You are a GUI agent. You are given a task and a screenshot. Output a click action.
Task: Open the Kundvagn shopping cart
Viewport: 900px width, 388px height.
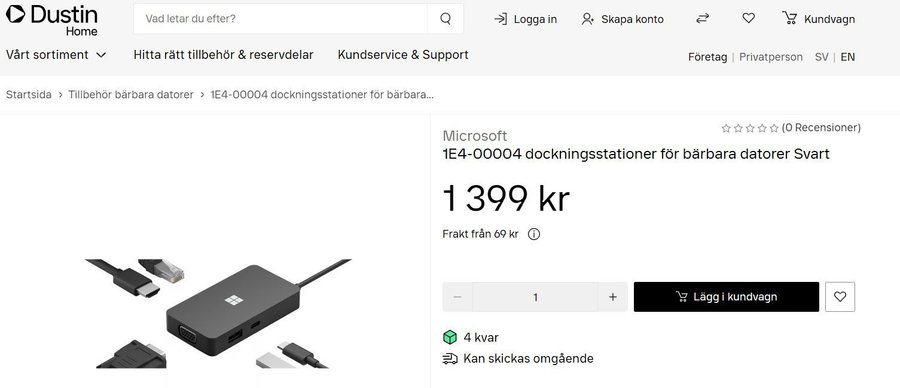point(818,19)
